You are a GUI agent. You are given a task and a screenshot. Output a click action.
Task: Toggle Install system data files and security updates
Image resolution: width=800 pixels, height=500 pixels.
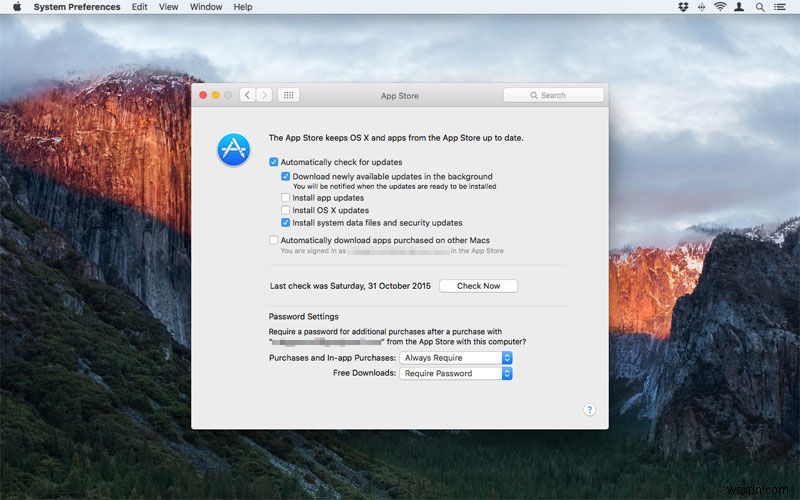pyautogui.click(x=286, y=222)
